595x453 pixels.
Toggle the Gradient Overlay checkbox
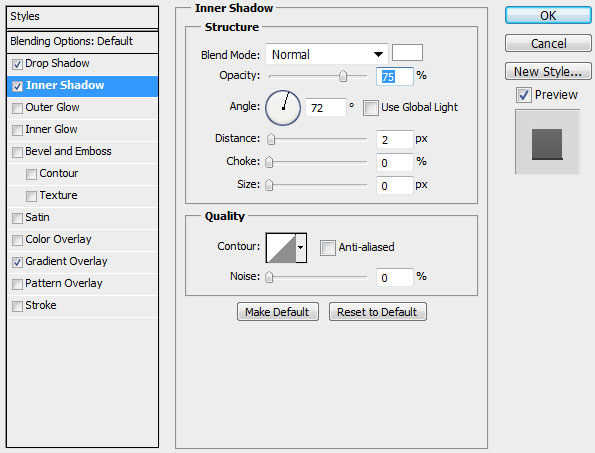click(x=17, y=262)
